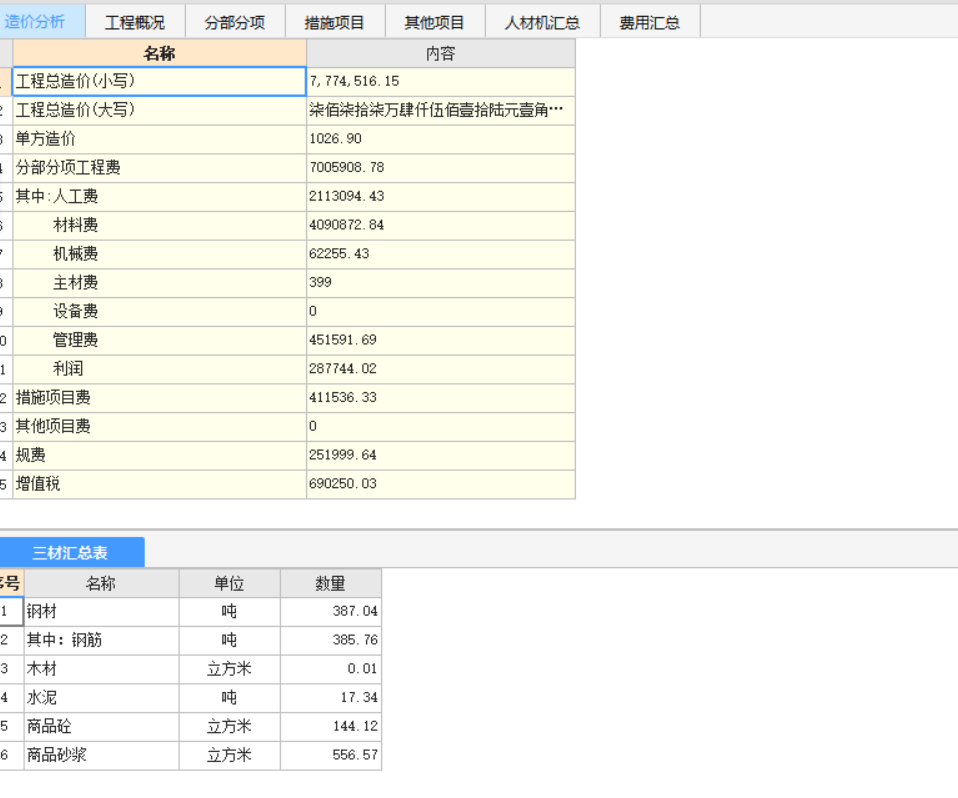Image resolution: width=958 pixels, height=798 pixels.
Task: Click the 吨 unit of 水泥 row
Action: [x=230, y=698]
